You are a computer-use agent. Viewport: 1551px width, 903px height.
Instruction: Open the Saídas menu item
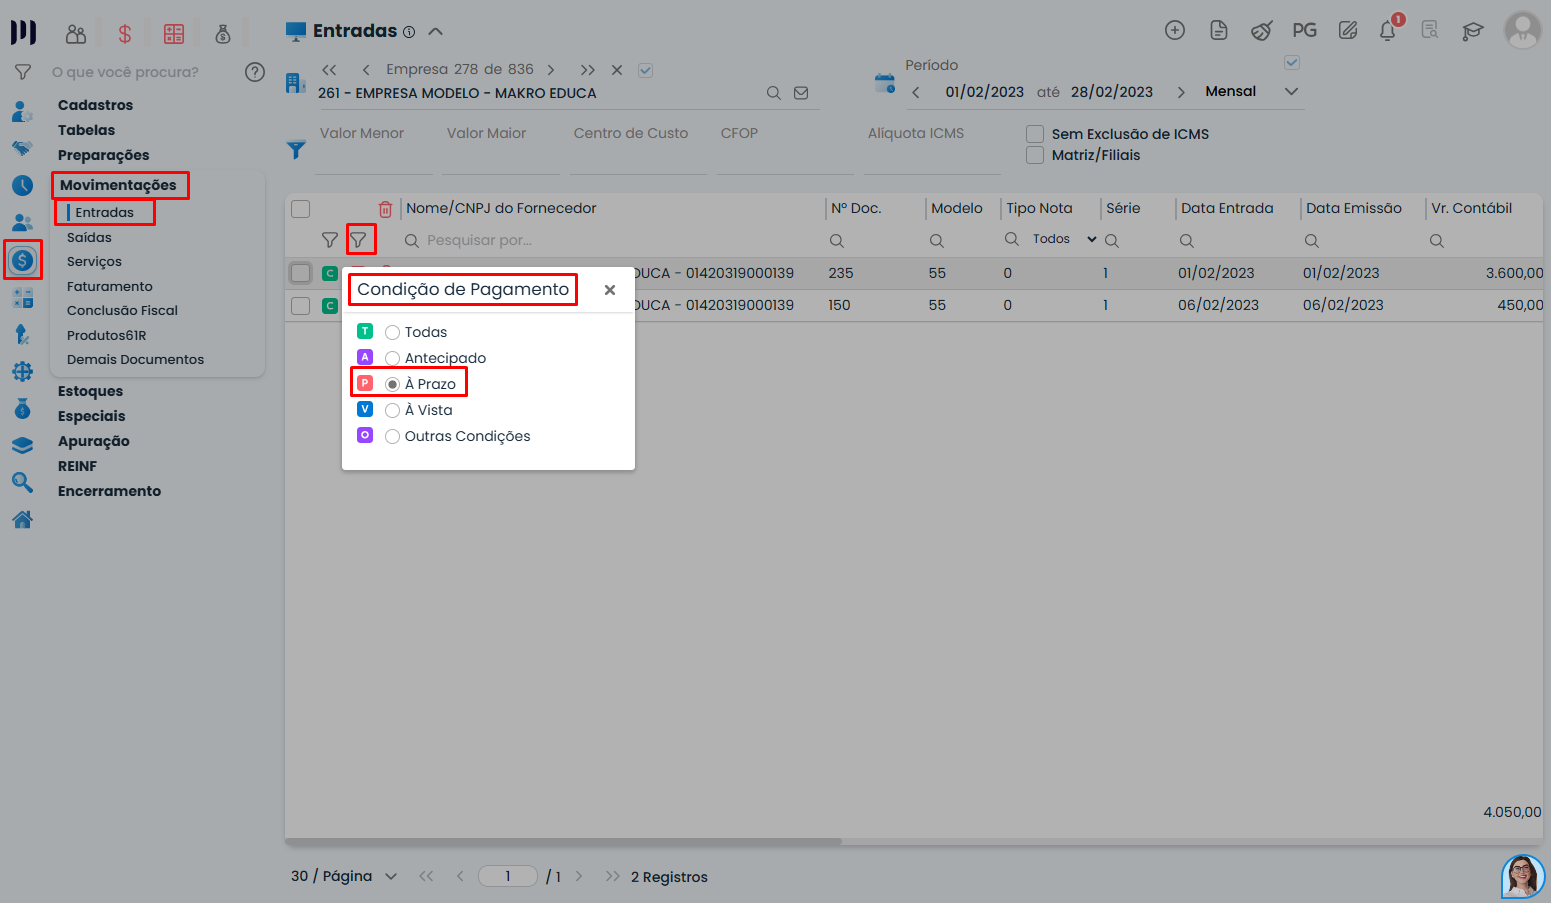point(89,238)
